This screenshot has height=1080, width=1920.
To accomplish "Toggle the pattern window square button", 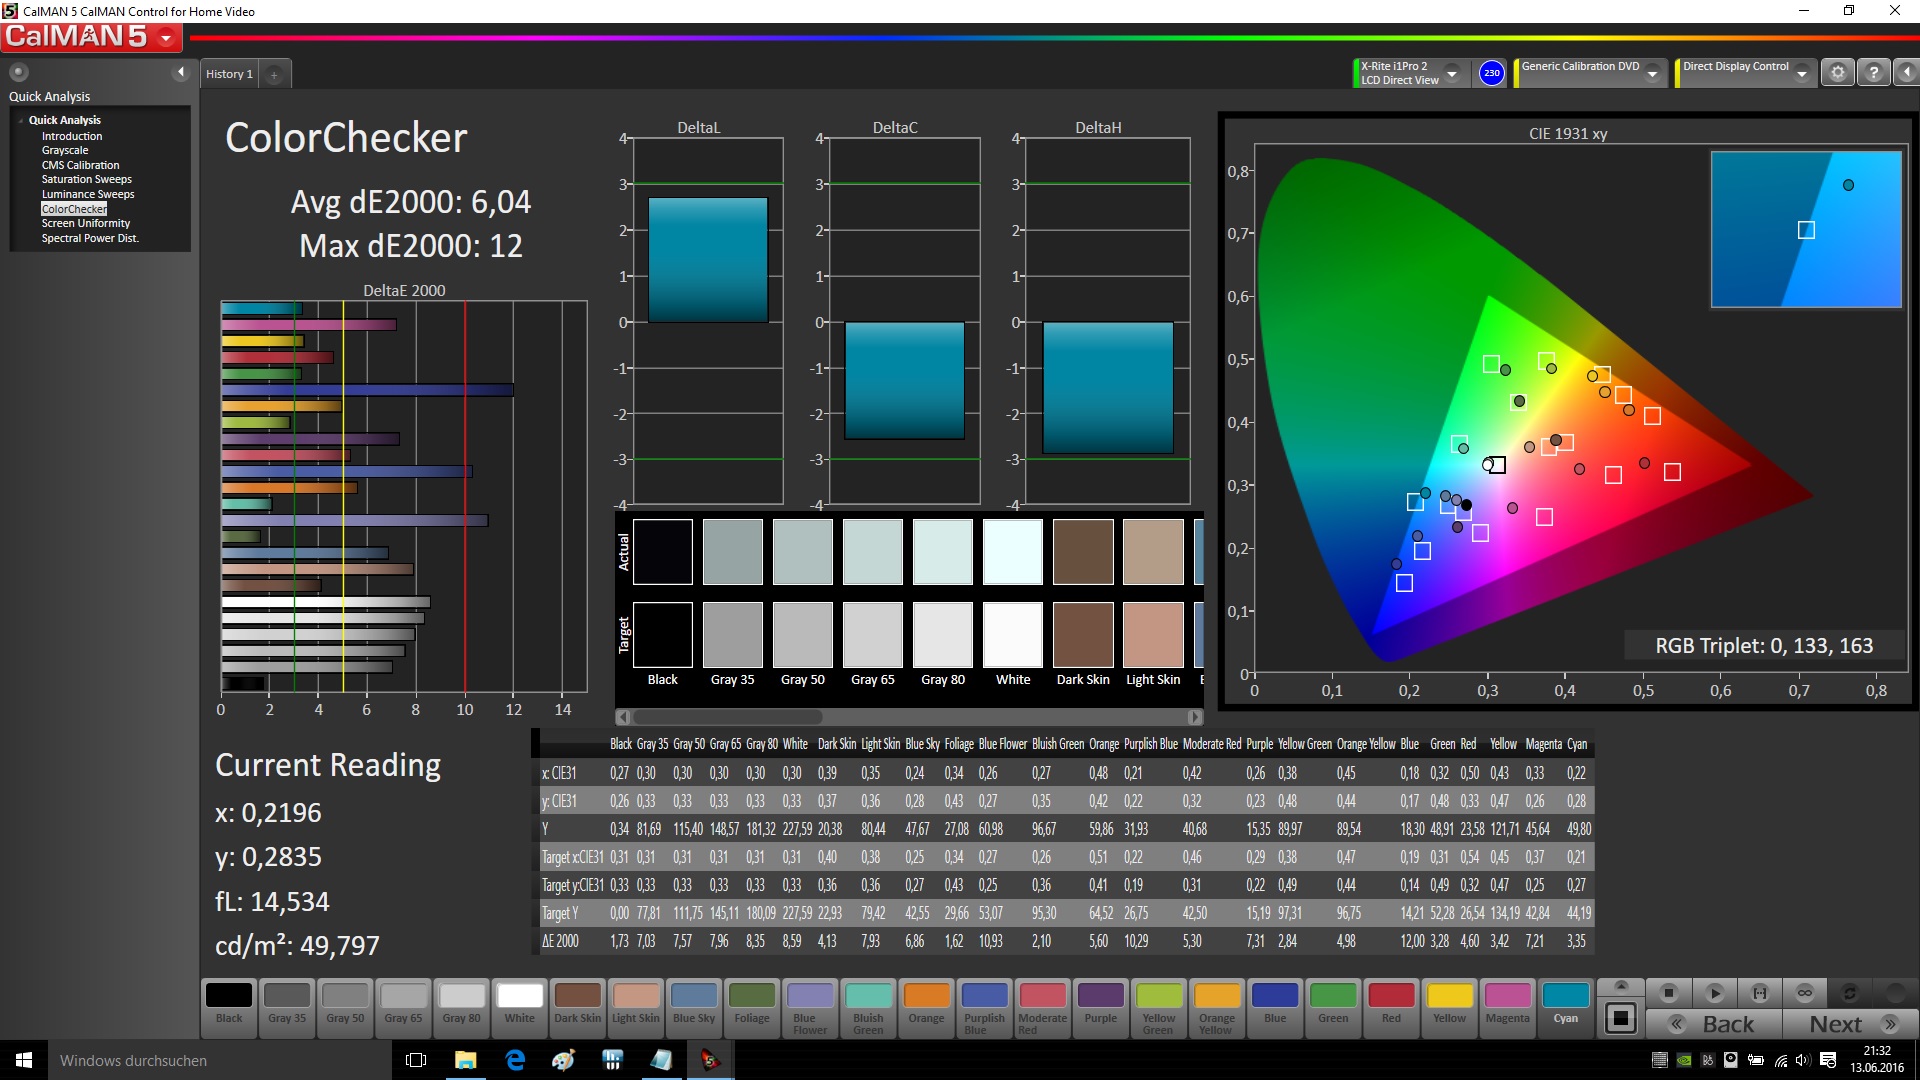I will [1621, 1018].
